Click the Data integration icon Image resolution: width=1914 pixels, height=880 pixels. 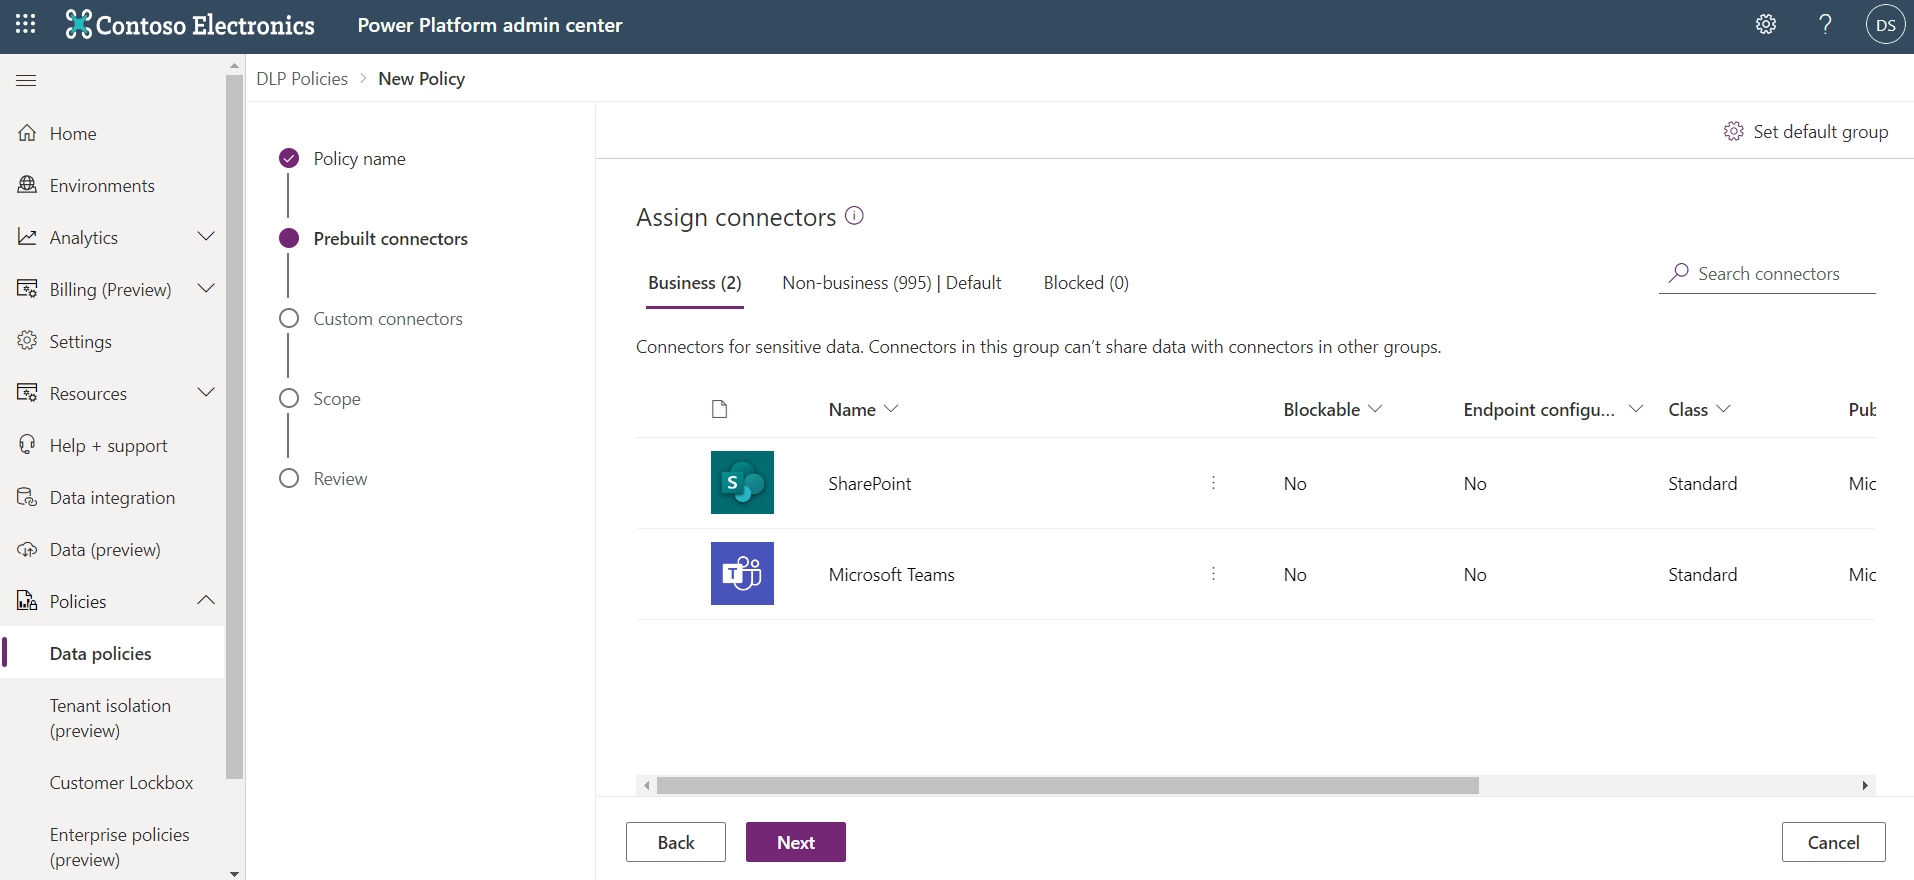(x=28, y=497)
